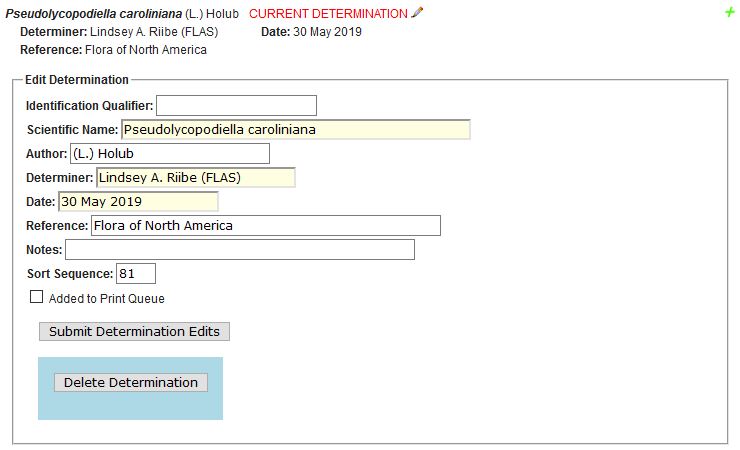Click the green plus icon at top right
The width and height of the screenshot is (740, 450).
(729, 12)
